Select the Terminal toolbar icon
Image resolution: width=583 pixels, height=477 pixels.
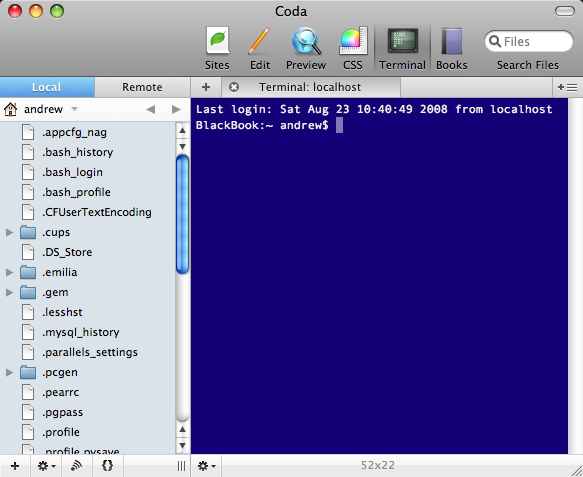pos(402,41)
